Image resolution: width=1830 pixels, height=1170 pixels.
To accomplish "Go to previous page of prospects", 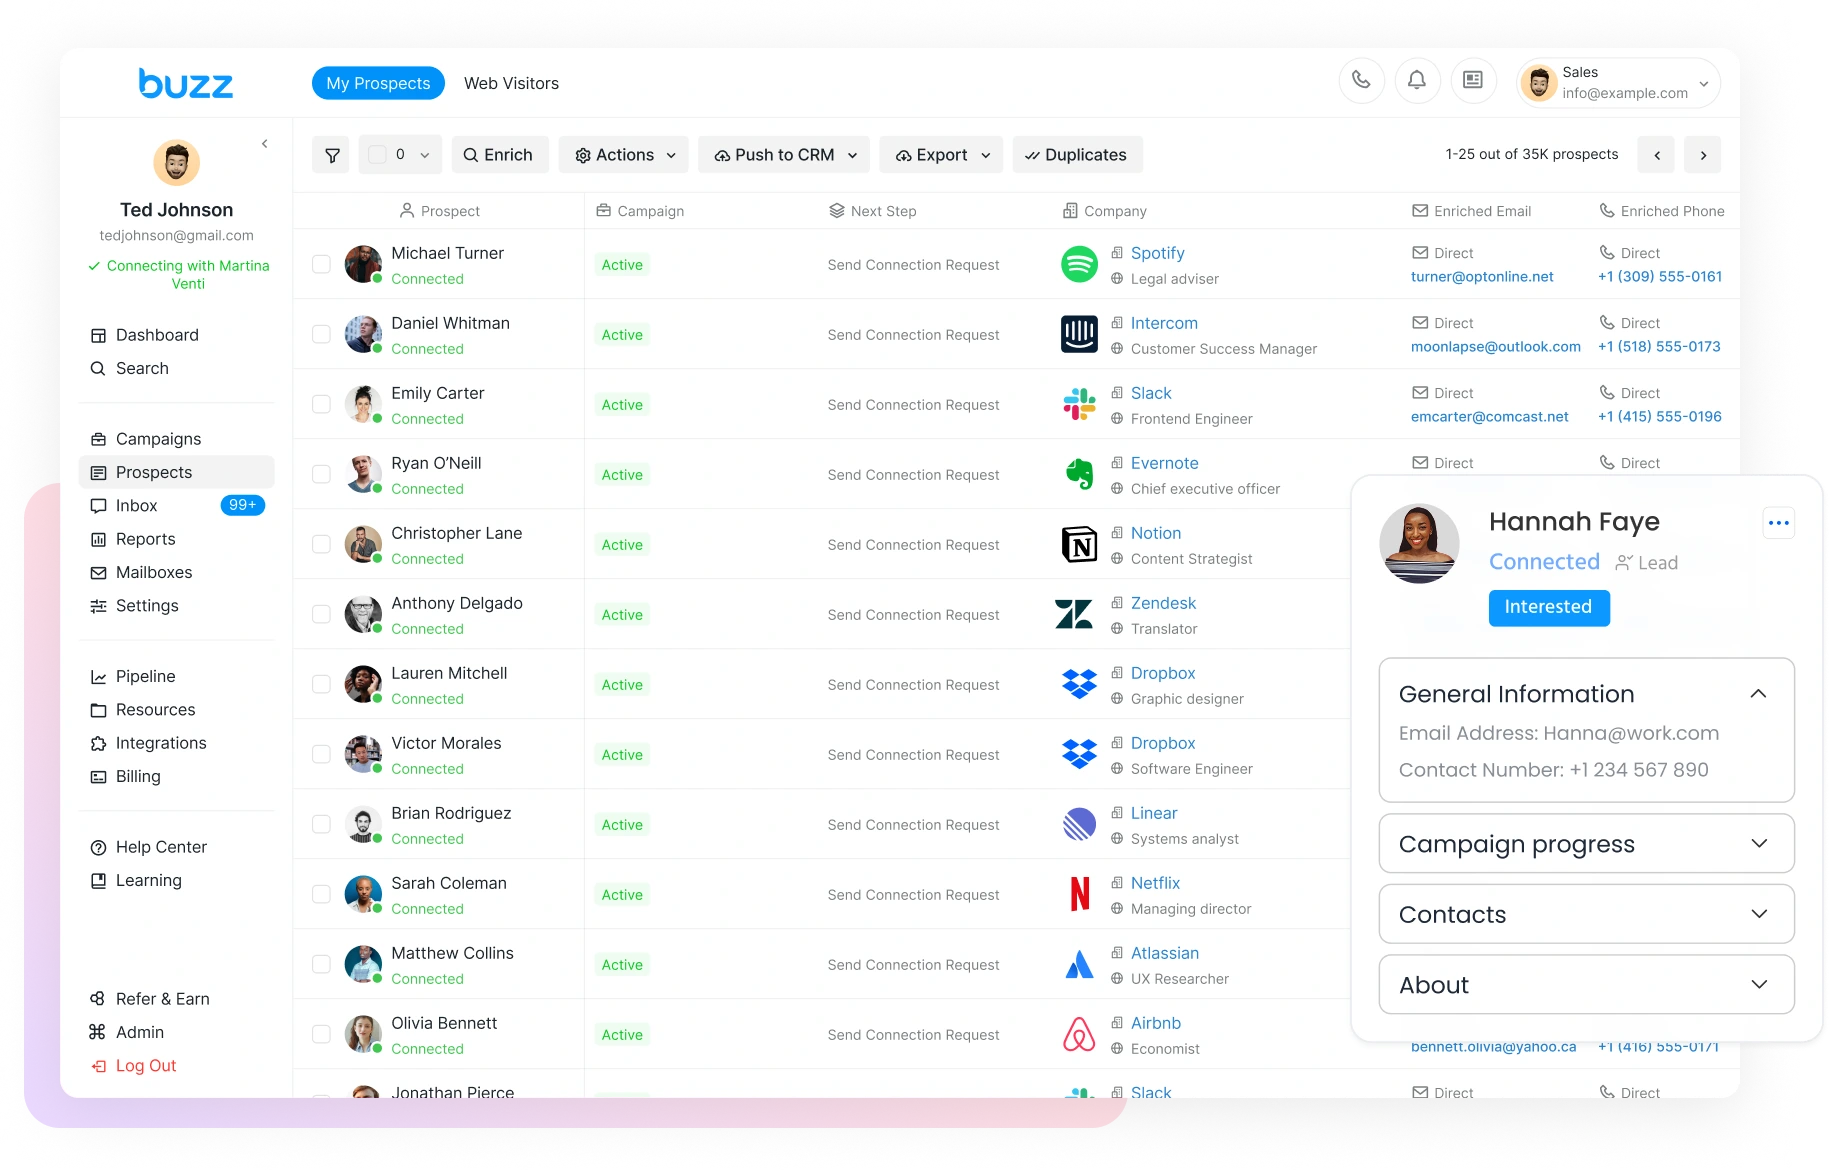I will click(x=1657, y=155).
